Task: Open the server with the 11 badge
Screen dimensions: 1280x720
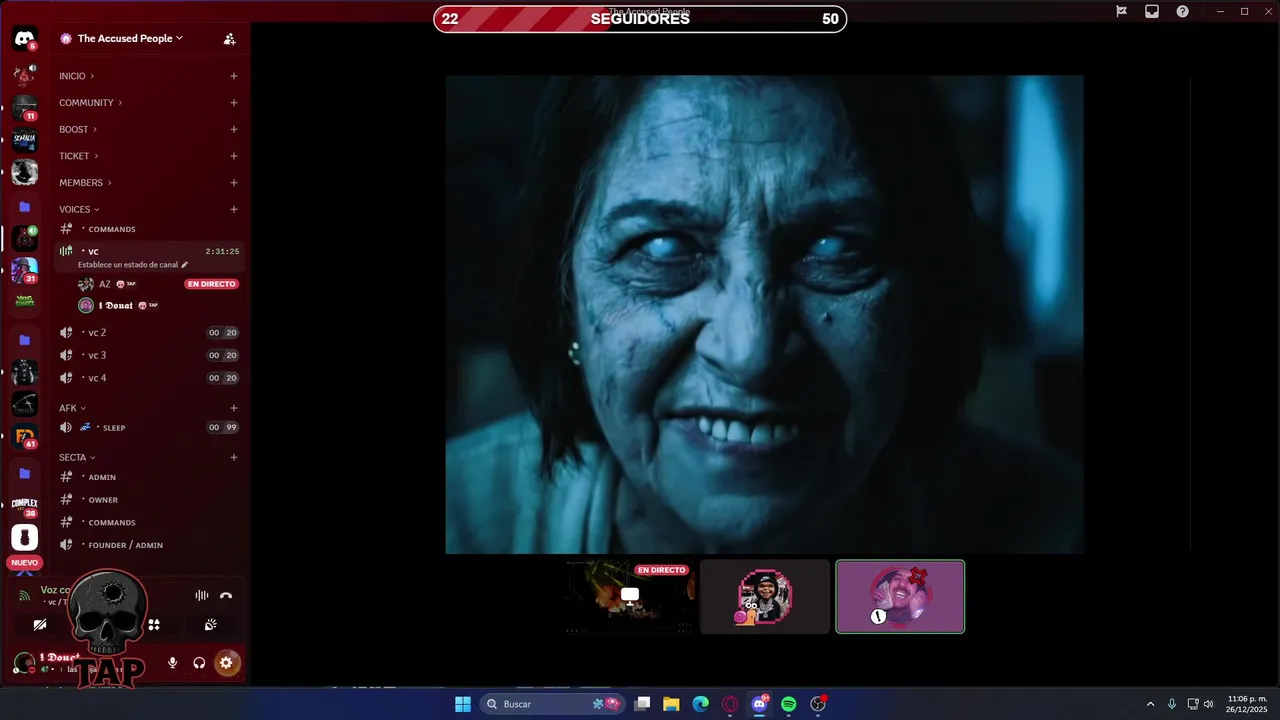Action: (24, 107)
